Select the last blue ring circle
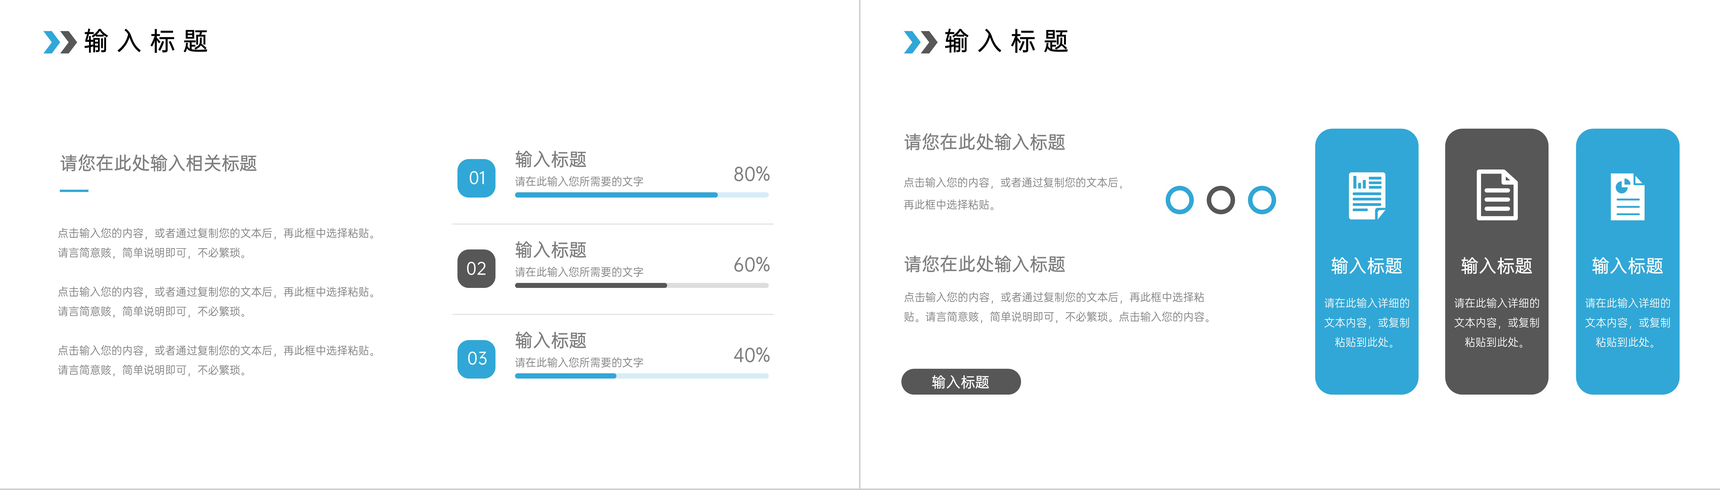 tap(1262, 200)
